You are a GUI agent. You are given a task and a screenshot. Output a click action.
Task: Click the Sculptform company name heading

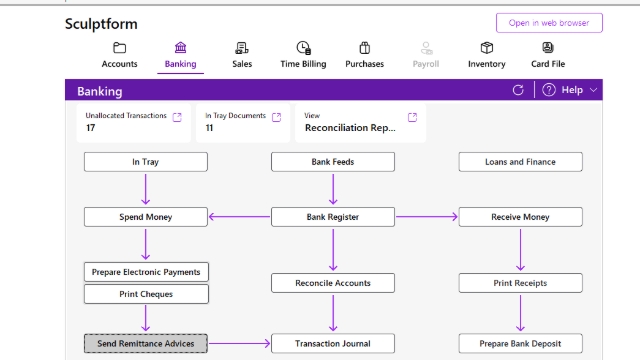(x=101, y=24)
